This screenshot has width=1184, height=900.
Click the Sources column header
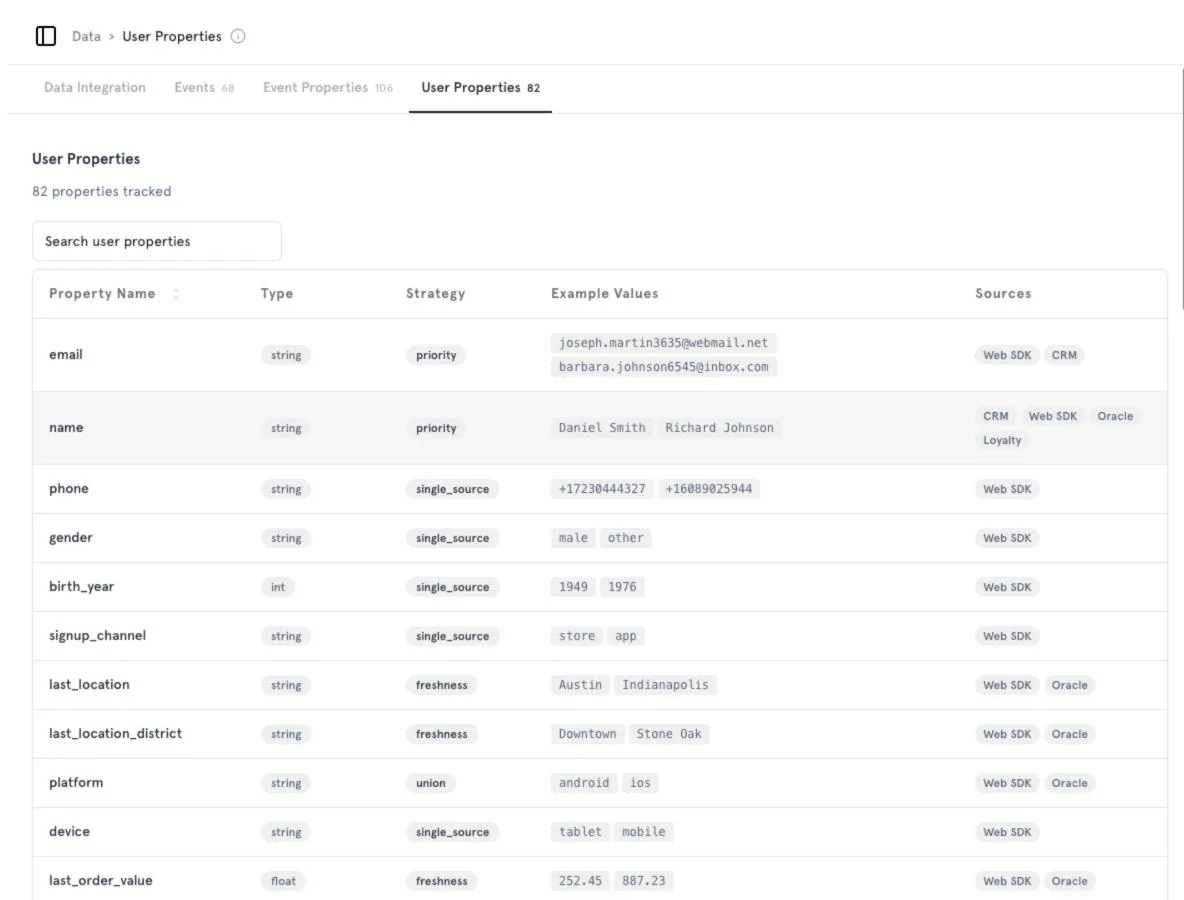click(1003, 294)
